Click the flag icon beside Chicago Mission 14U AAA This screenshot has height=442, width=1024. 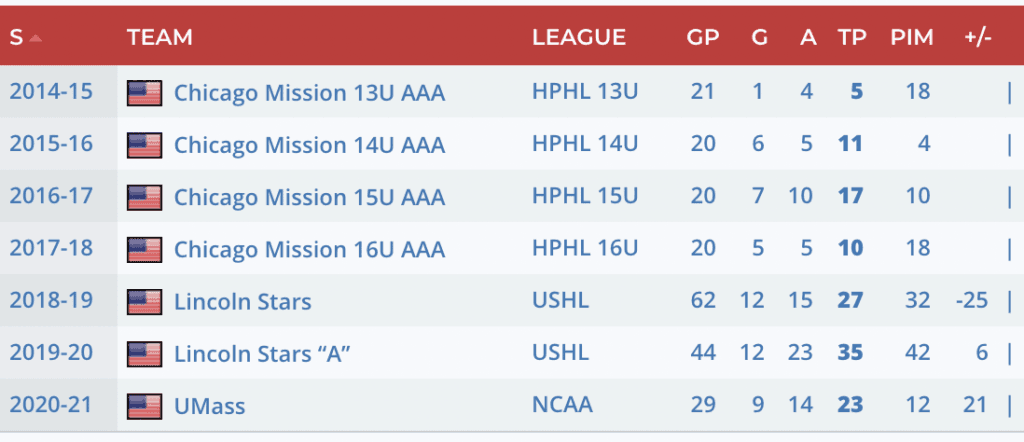(144, 145)
